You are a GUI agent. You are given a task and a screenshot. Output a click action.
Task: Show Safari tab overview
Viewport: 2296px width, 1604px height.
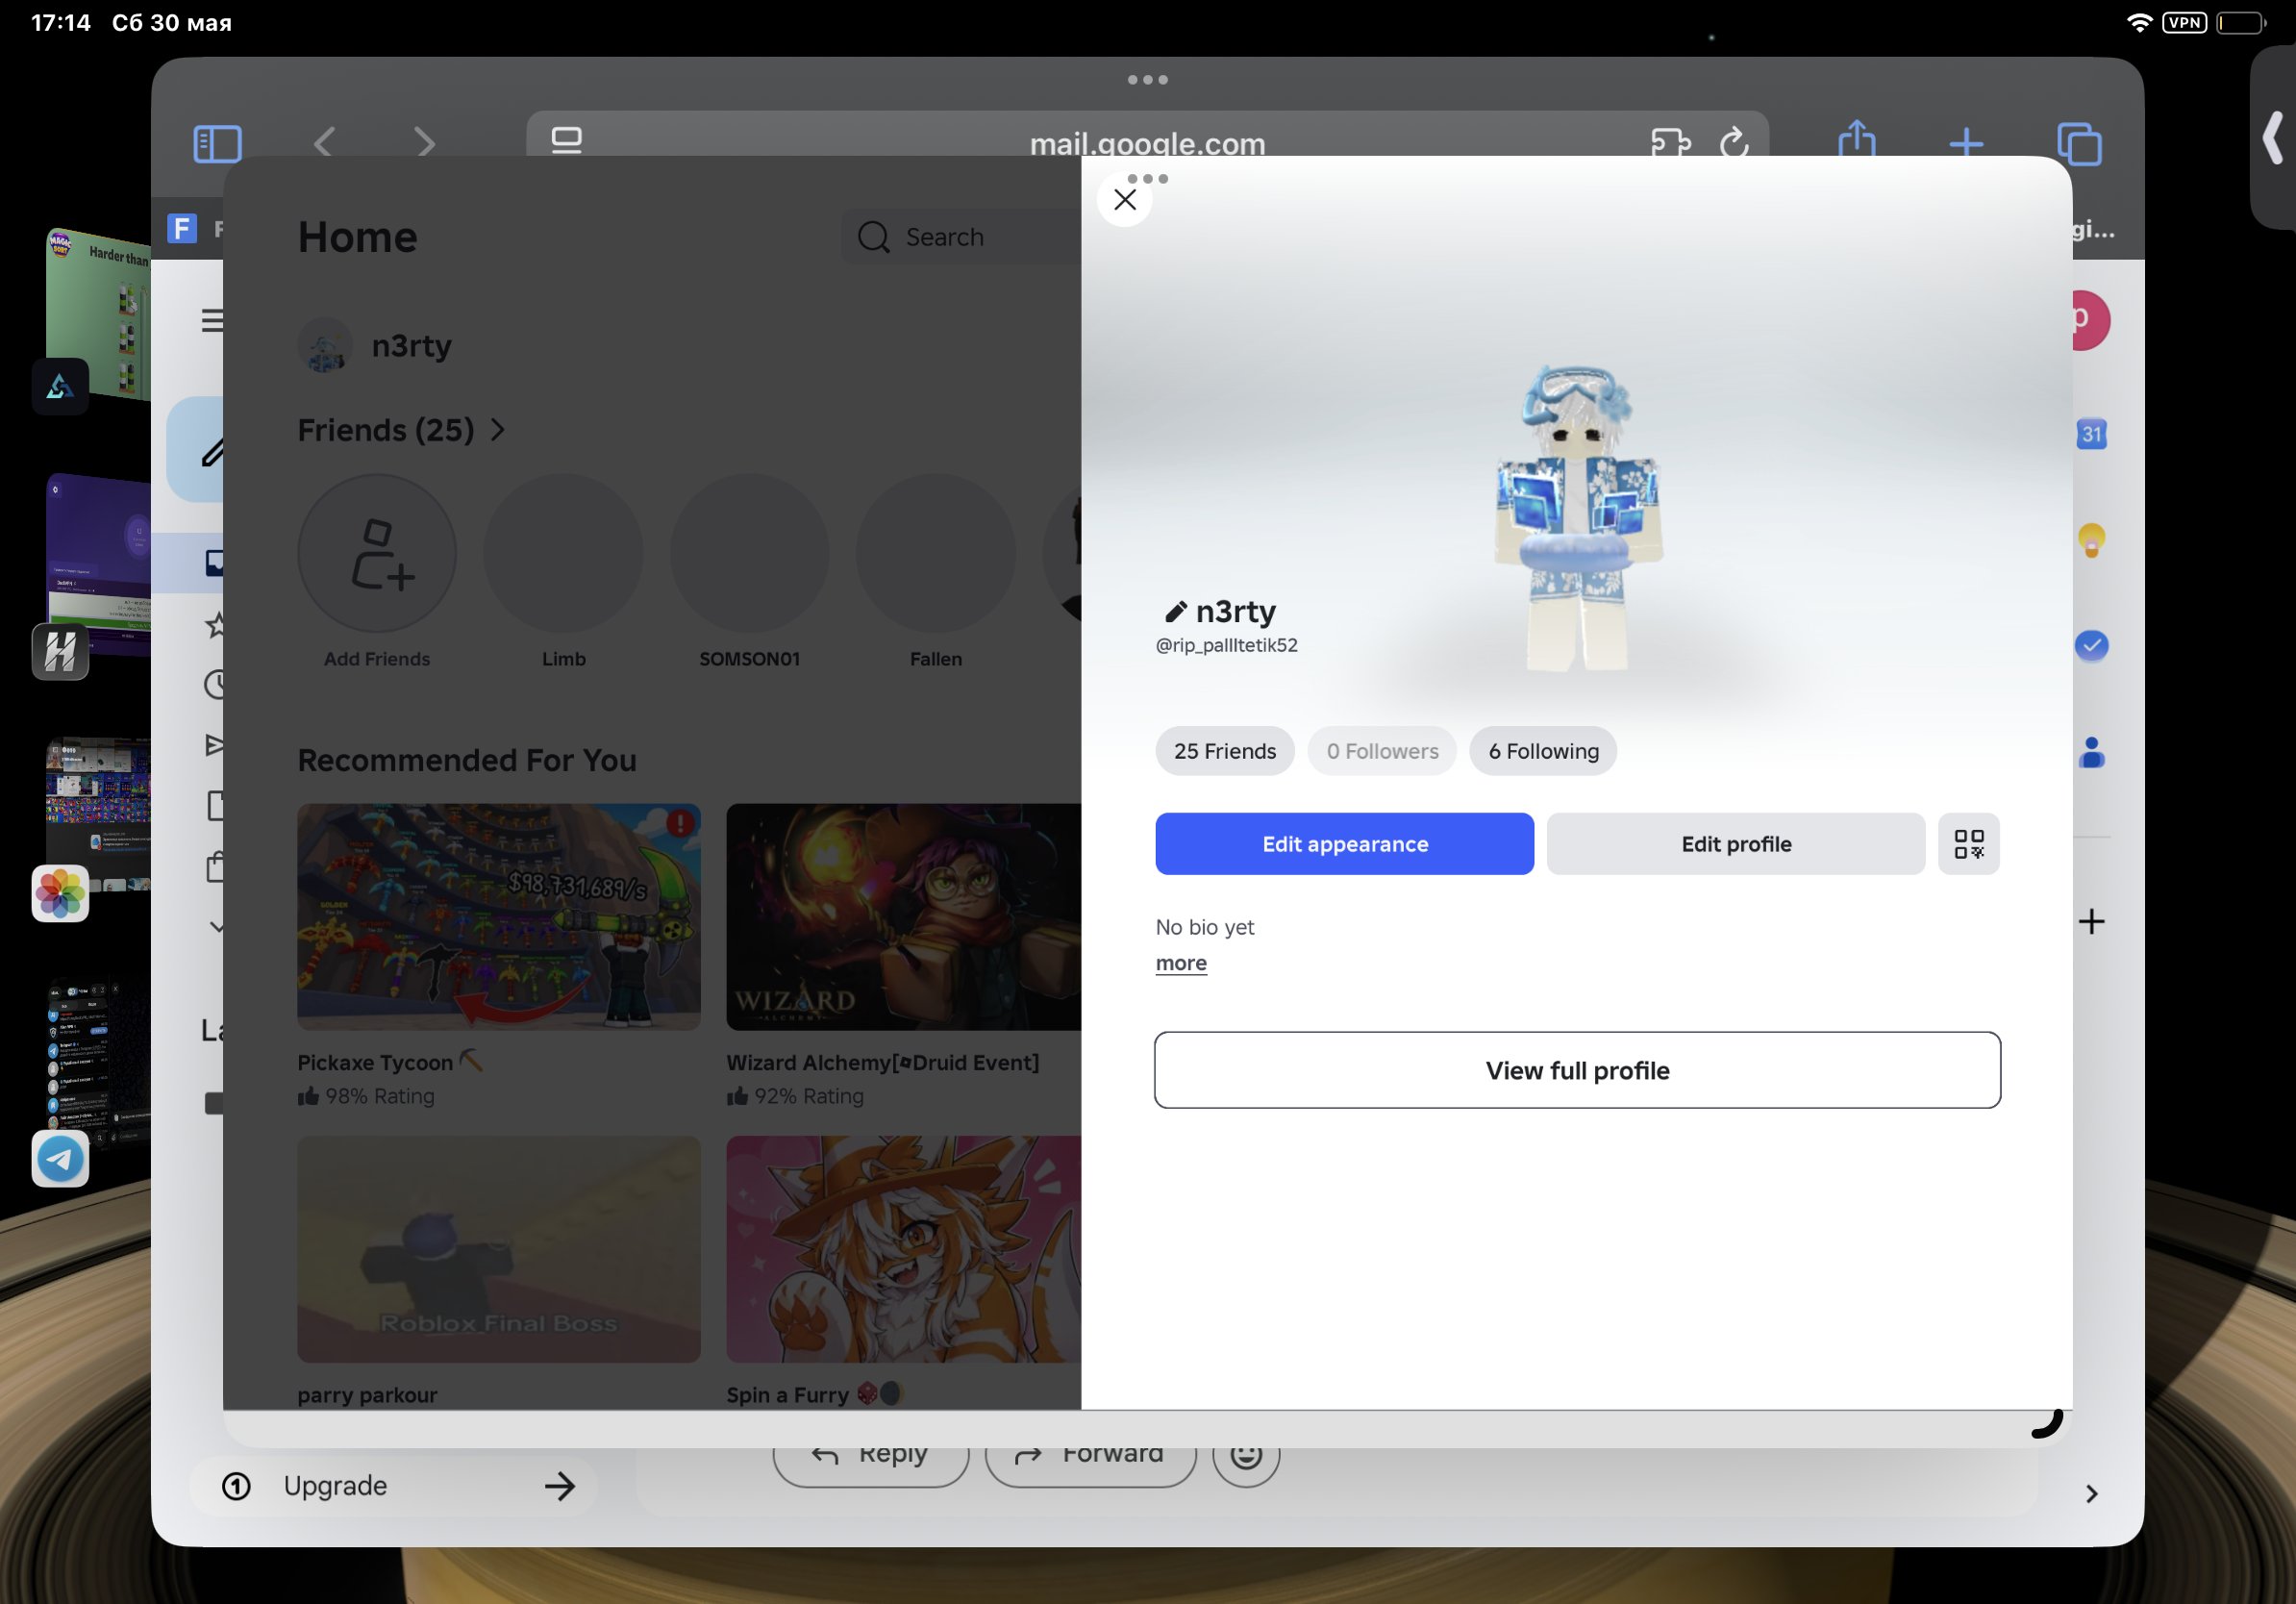click(x=2079, y=143)
